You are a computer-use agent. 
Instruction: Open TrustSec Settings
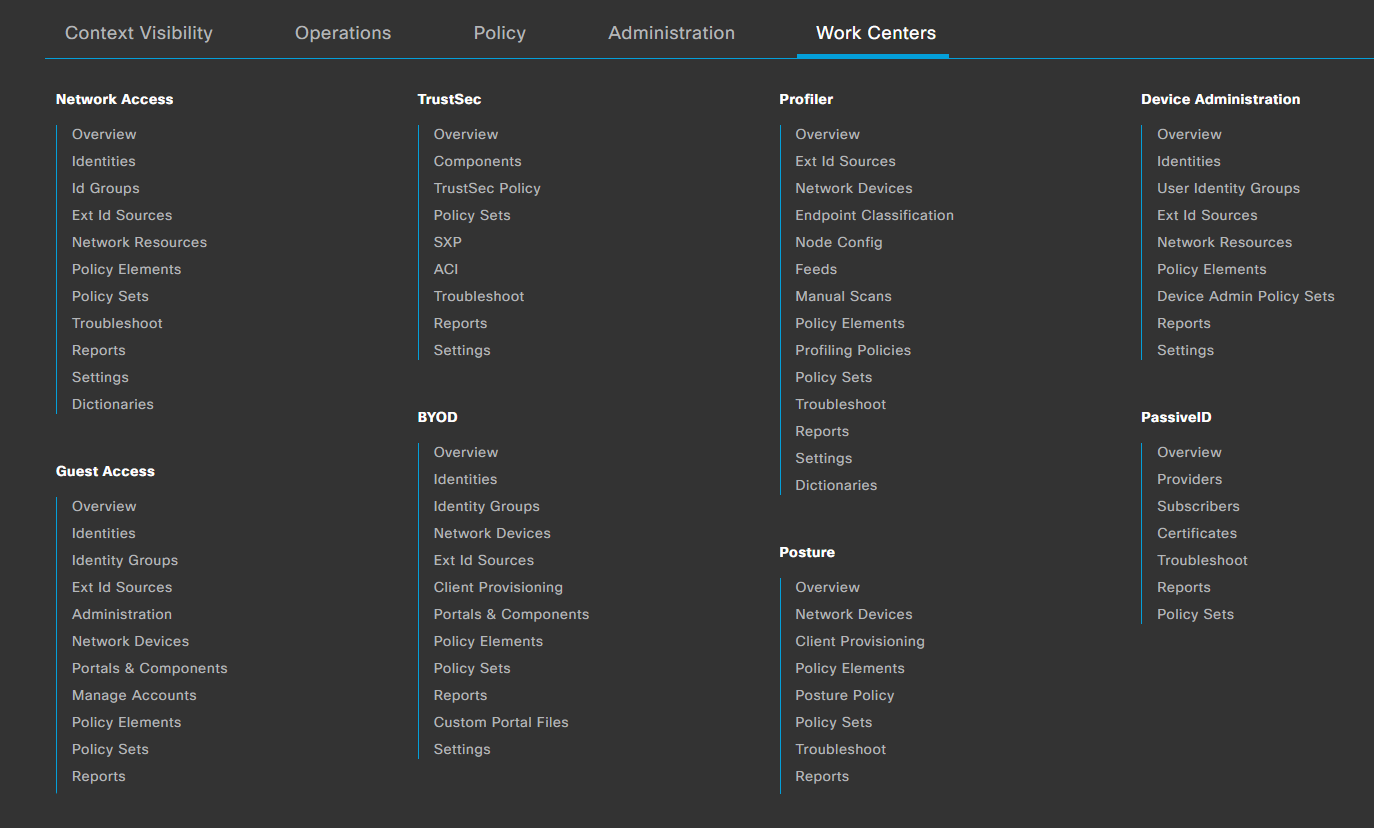click(462, 350)
